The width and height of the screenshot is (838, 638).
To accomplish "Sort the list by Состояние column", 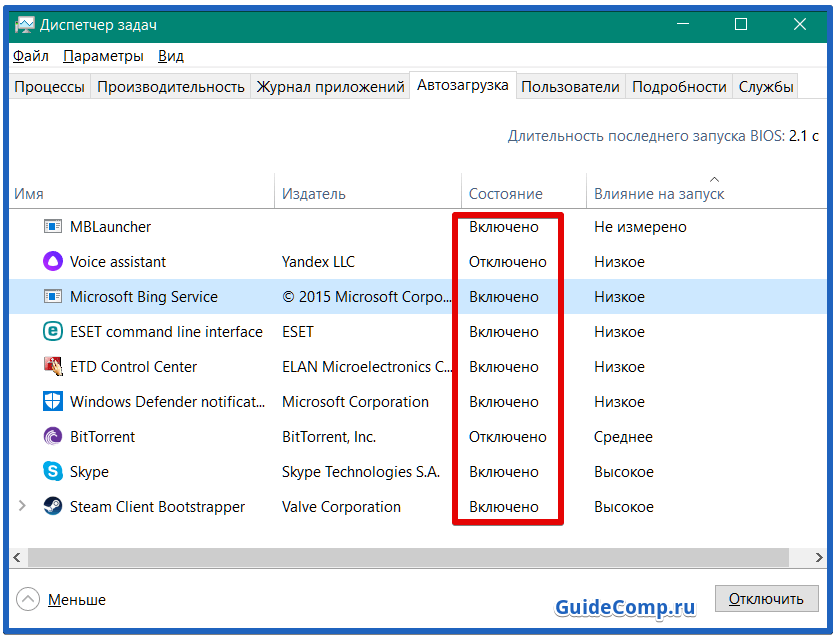I will click(506, 193).
